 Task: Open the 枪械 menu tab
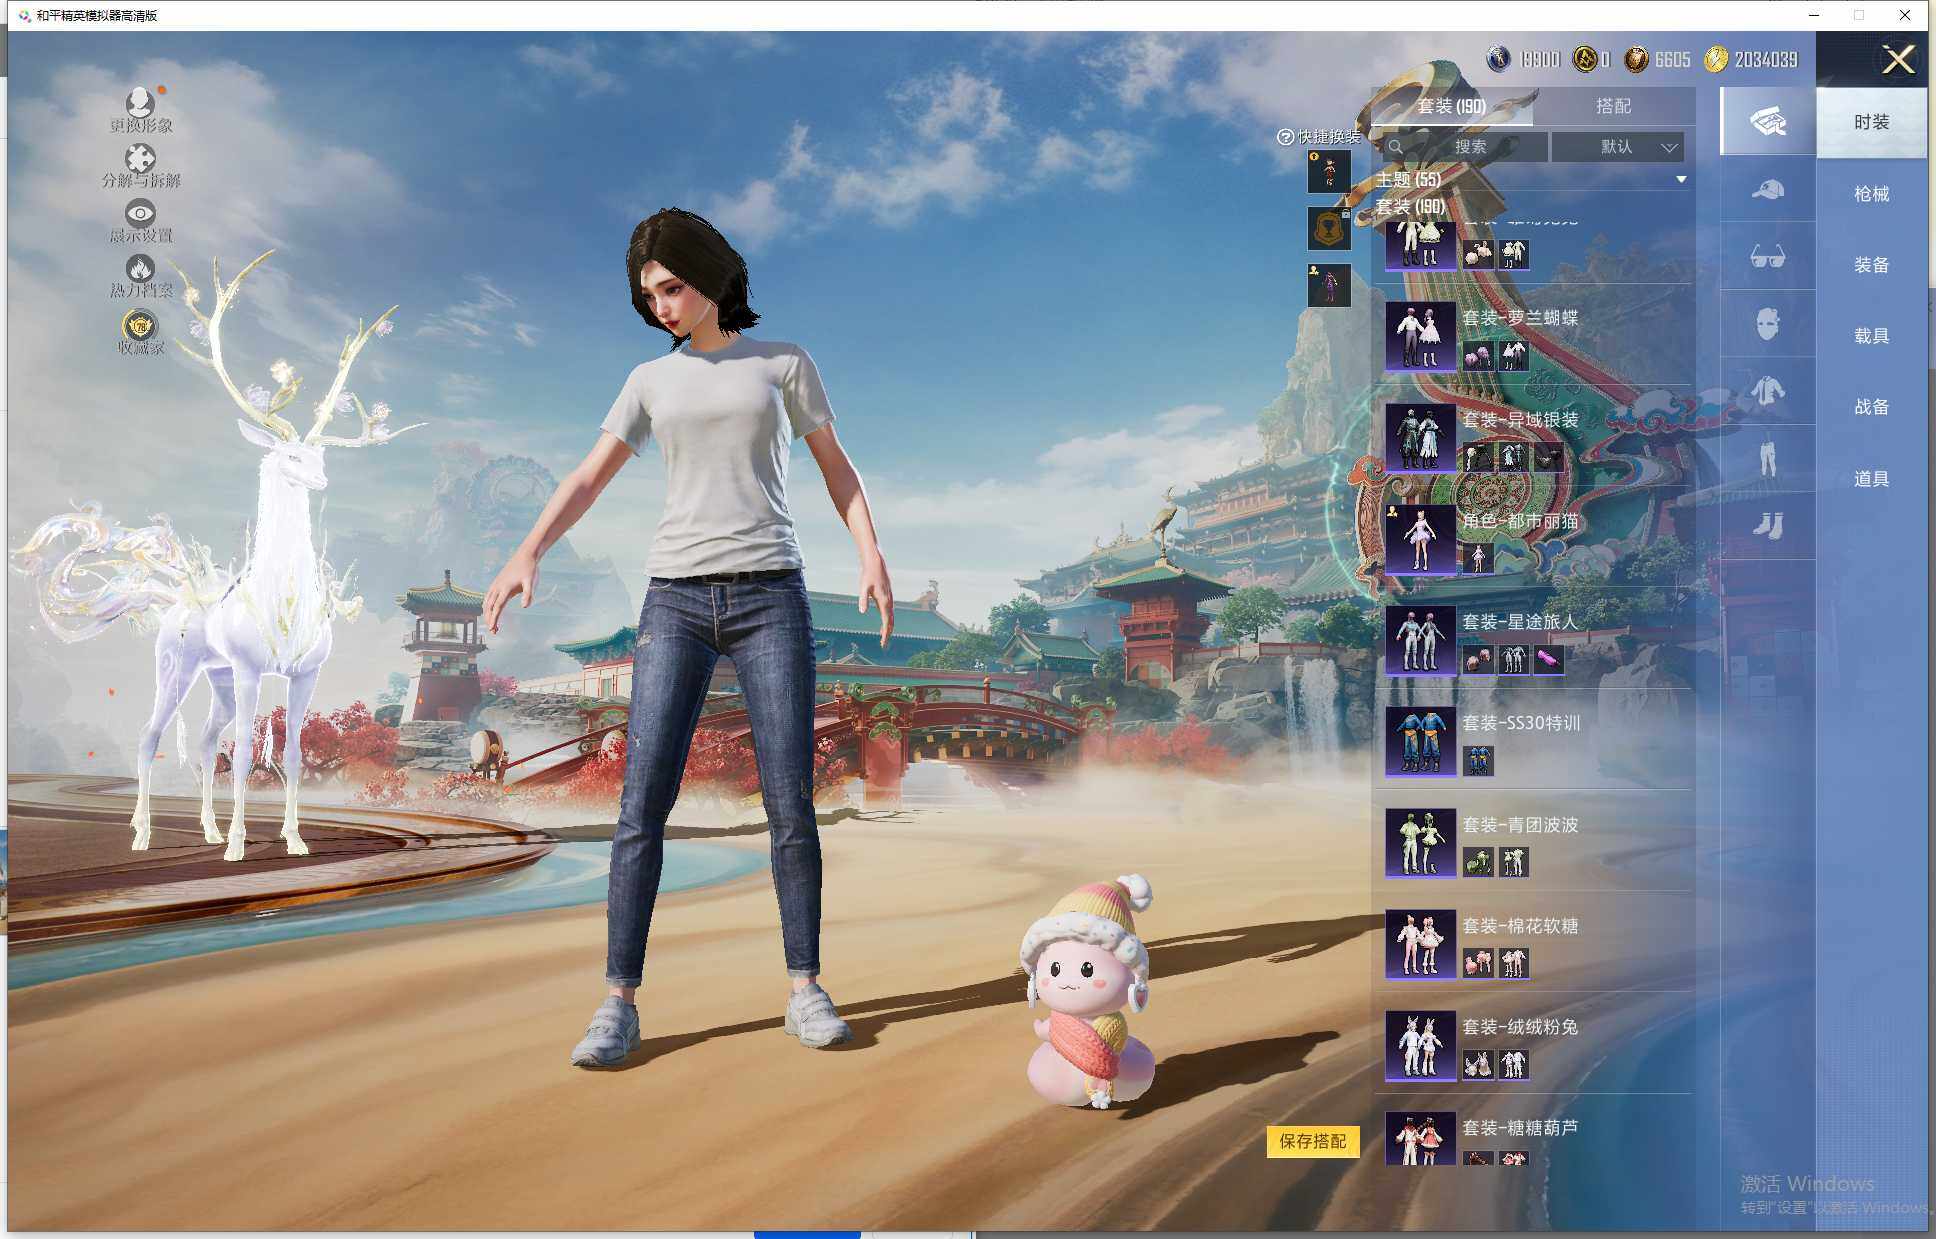point(1870,194)
